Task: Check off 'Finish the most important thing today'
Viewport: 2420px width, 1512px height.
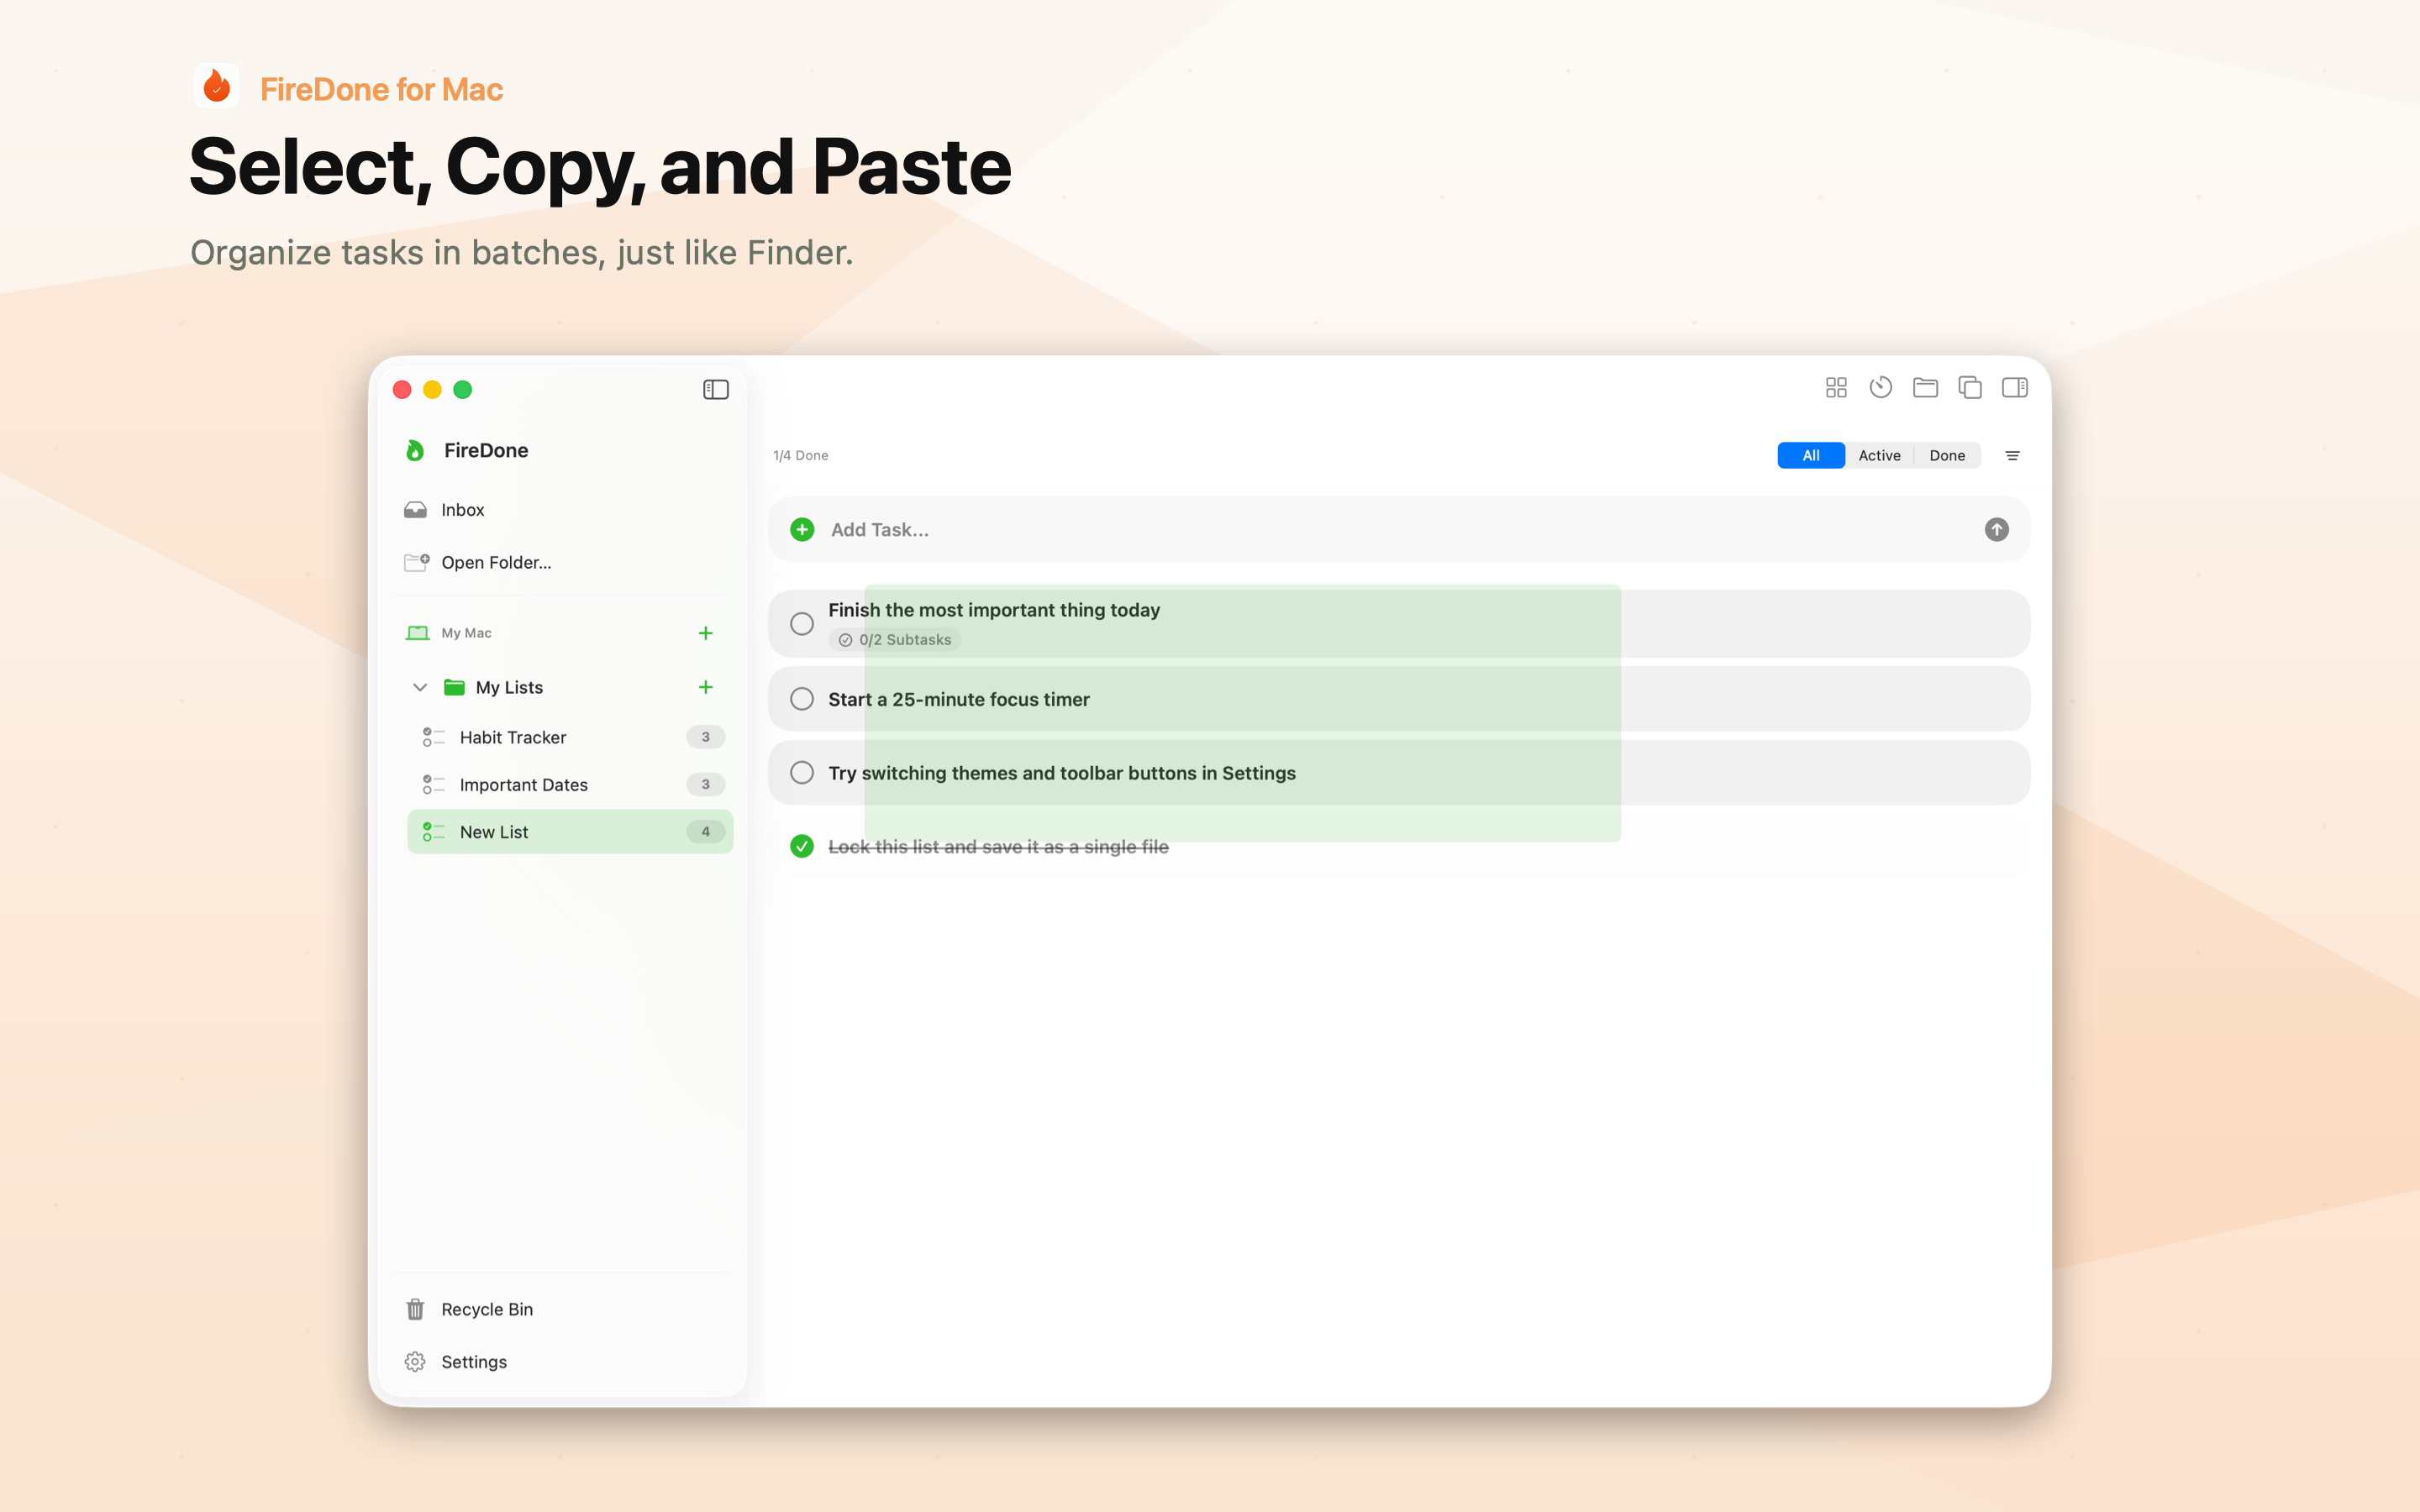Action: pos(802,624)
